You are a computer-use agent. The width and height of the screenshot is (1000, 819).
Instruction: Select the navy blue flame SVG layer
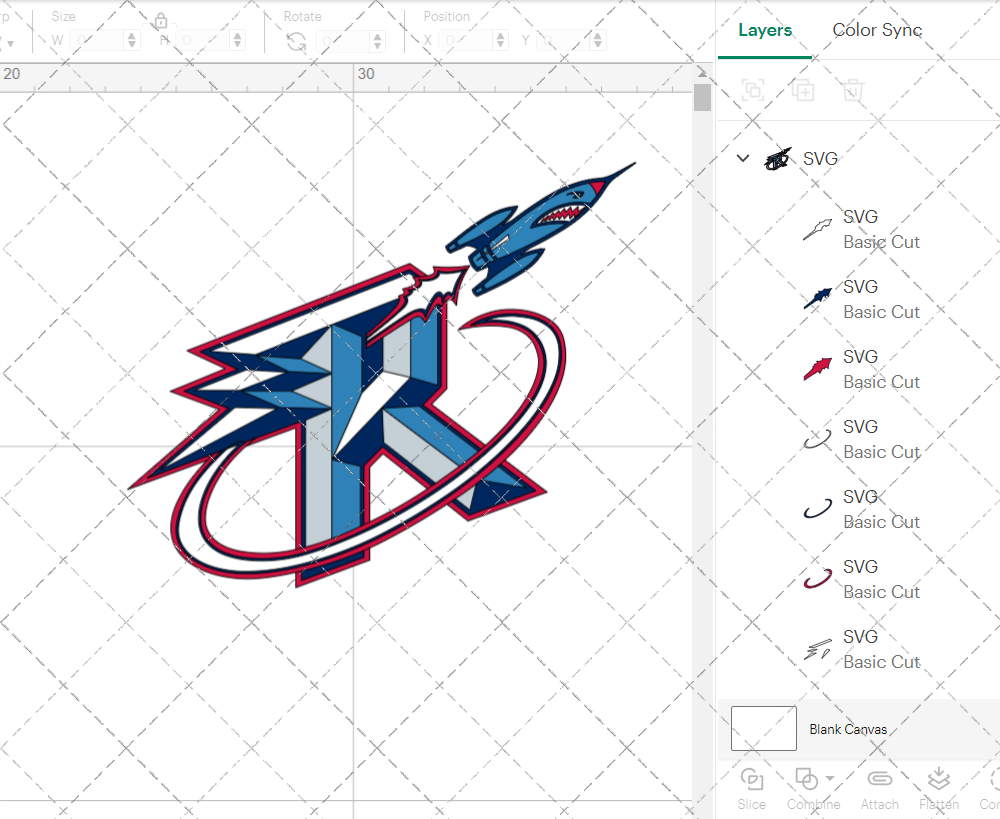pos(860,299)
